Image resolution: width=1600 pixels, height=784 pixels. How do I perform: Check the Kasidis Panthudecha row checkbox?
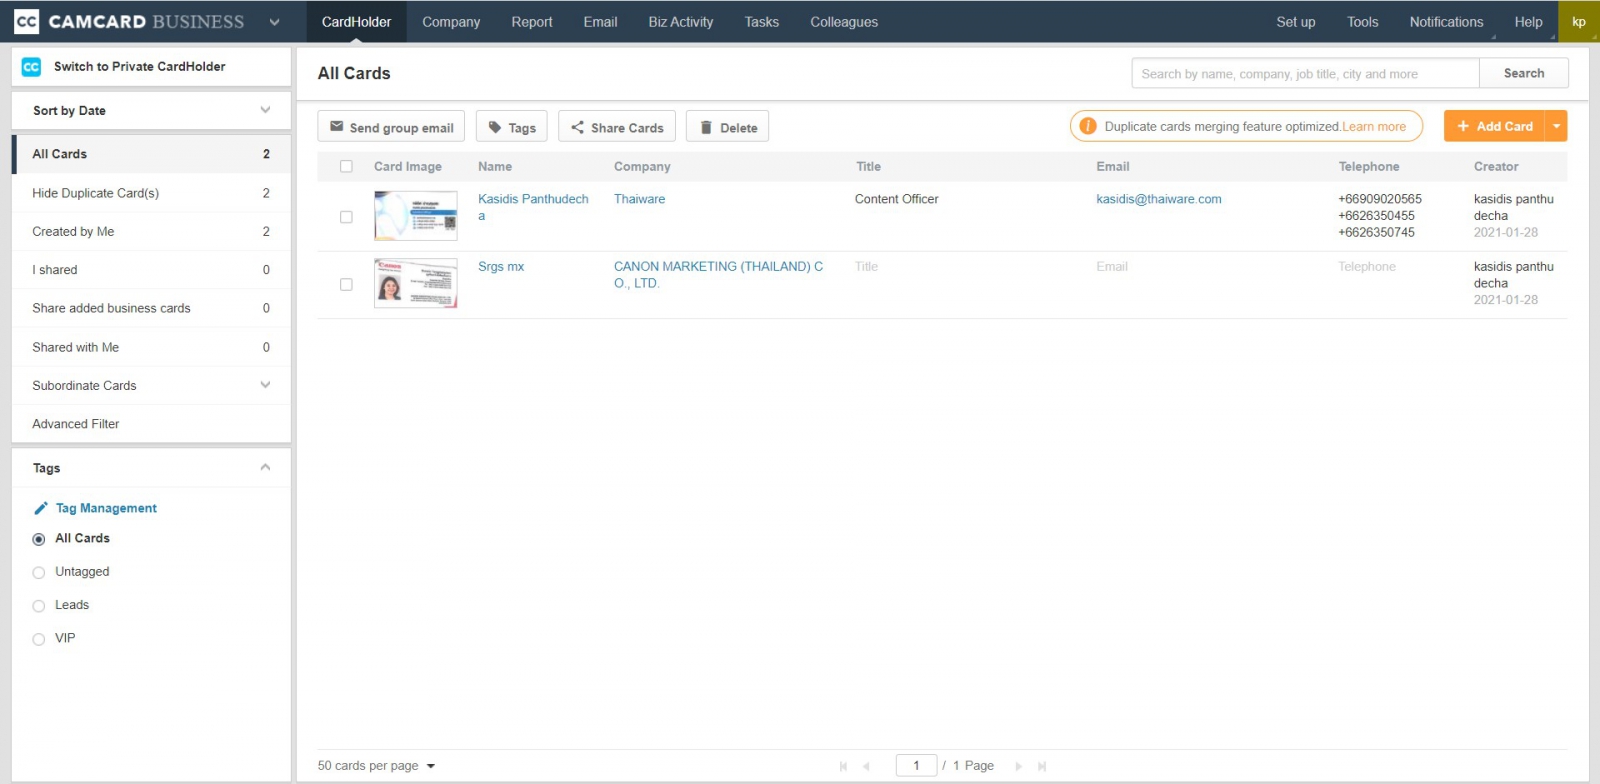pyautogui.click(x=346, y=217)
